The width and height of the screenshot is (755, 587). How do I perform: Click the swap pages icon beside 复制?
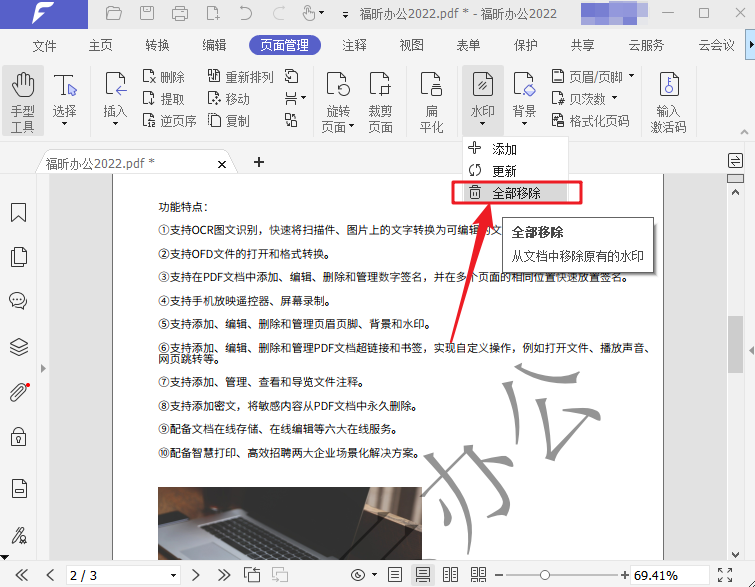point(291,120)
